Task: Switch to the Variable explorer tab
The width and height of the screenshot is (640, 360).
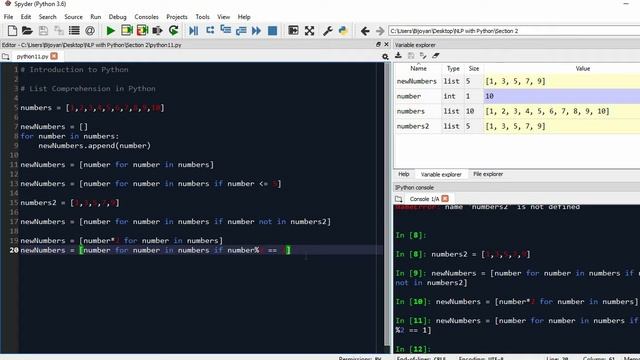Action: (x=441, y=174)
